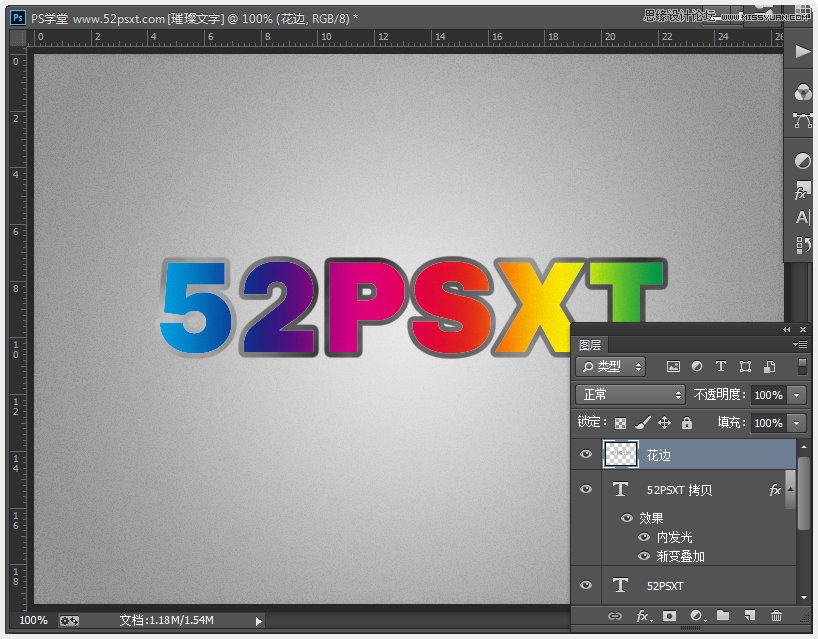This screenshot has width=818, height=639.
Task: Collapse the Layers panel double arrows
Action: tap(786, 330)
